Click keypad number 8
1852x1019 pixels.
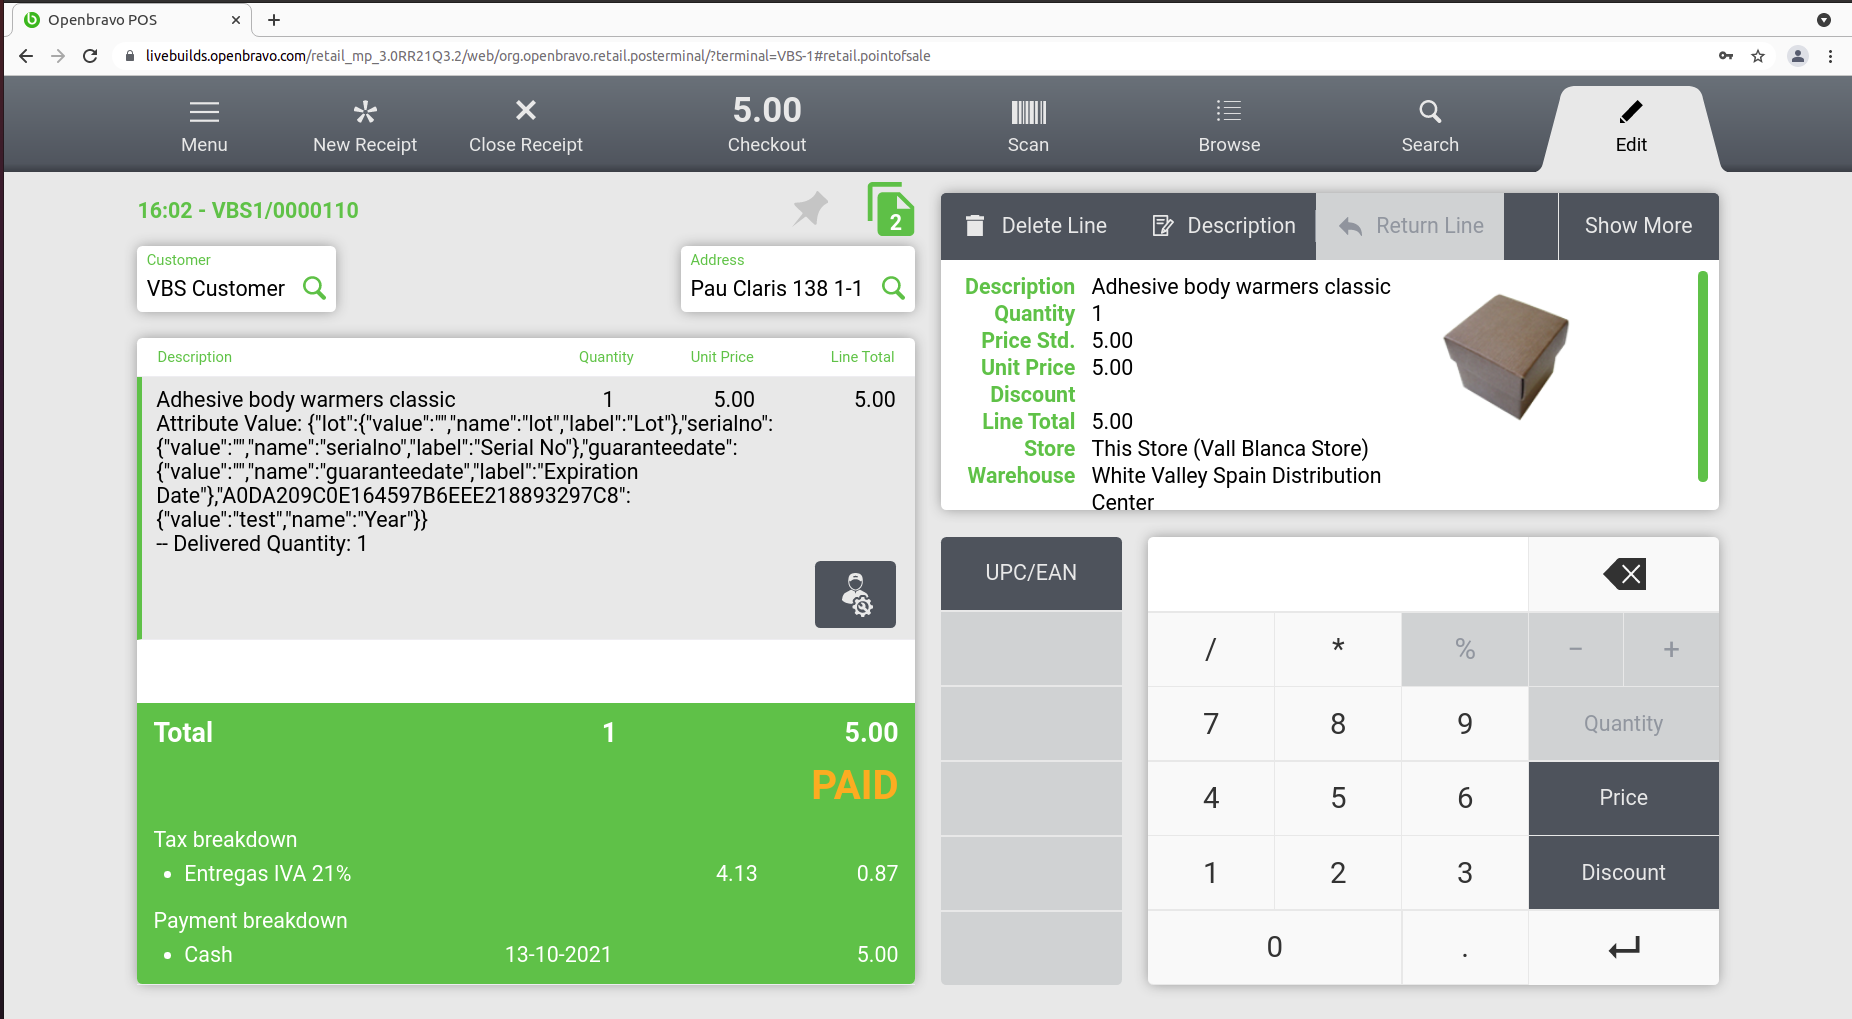point(1338,724)
